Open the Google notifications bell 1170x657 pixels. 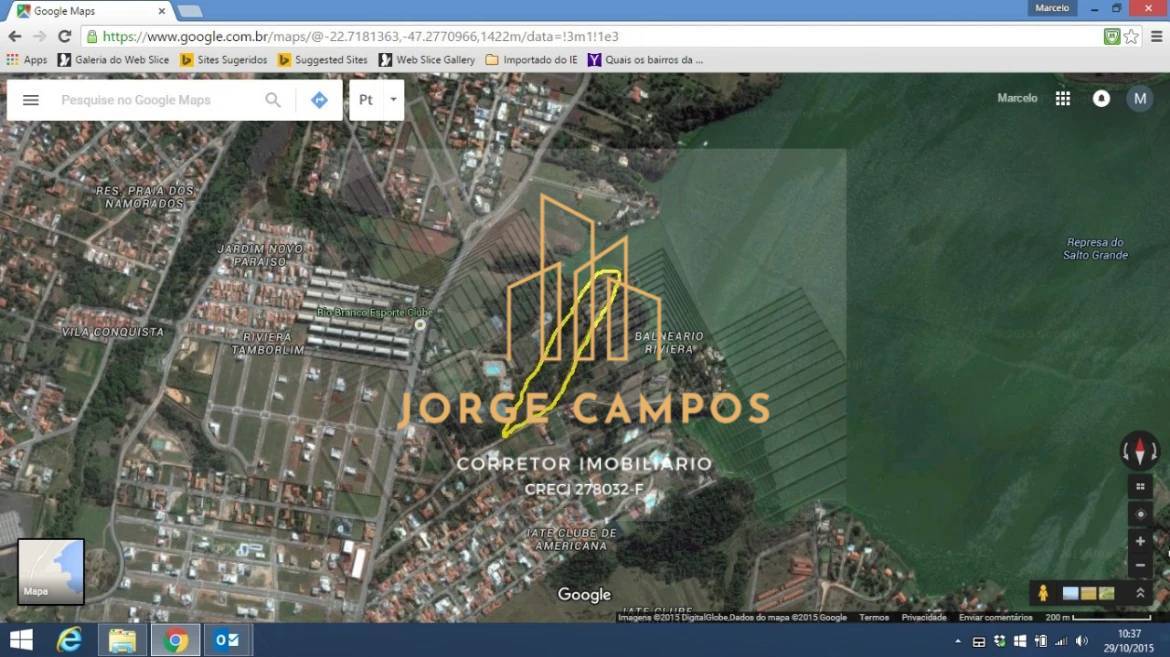1101,99
